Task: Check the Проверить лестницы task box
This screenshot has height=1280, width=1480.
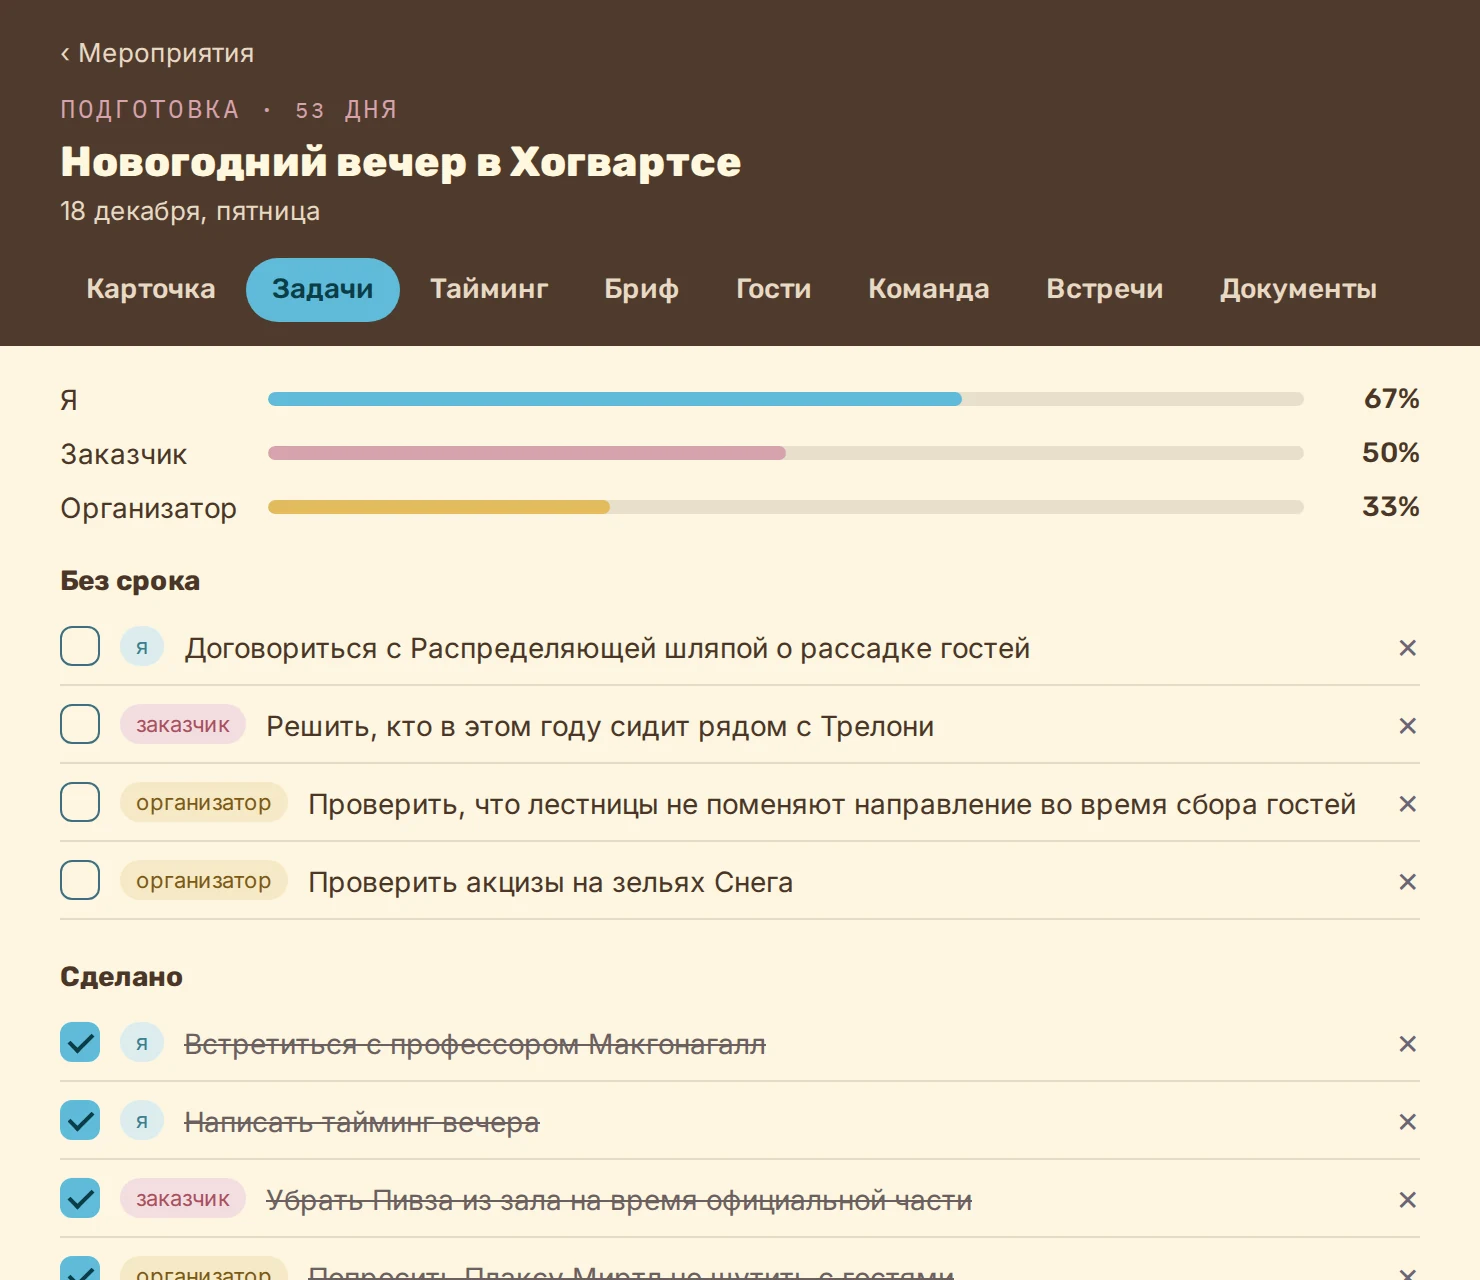Action: [x=80, y=802]
